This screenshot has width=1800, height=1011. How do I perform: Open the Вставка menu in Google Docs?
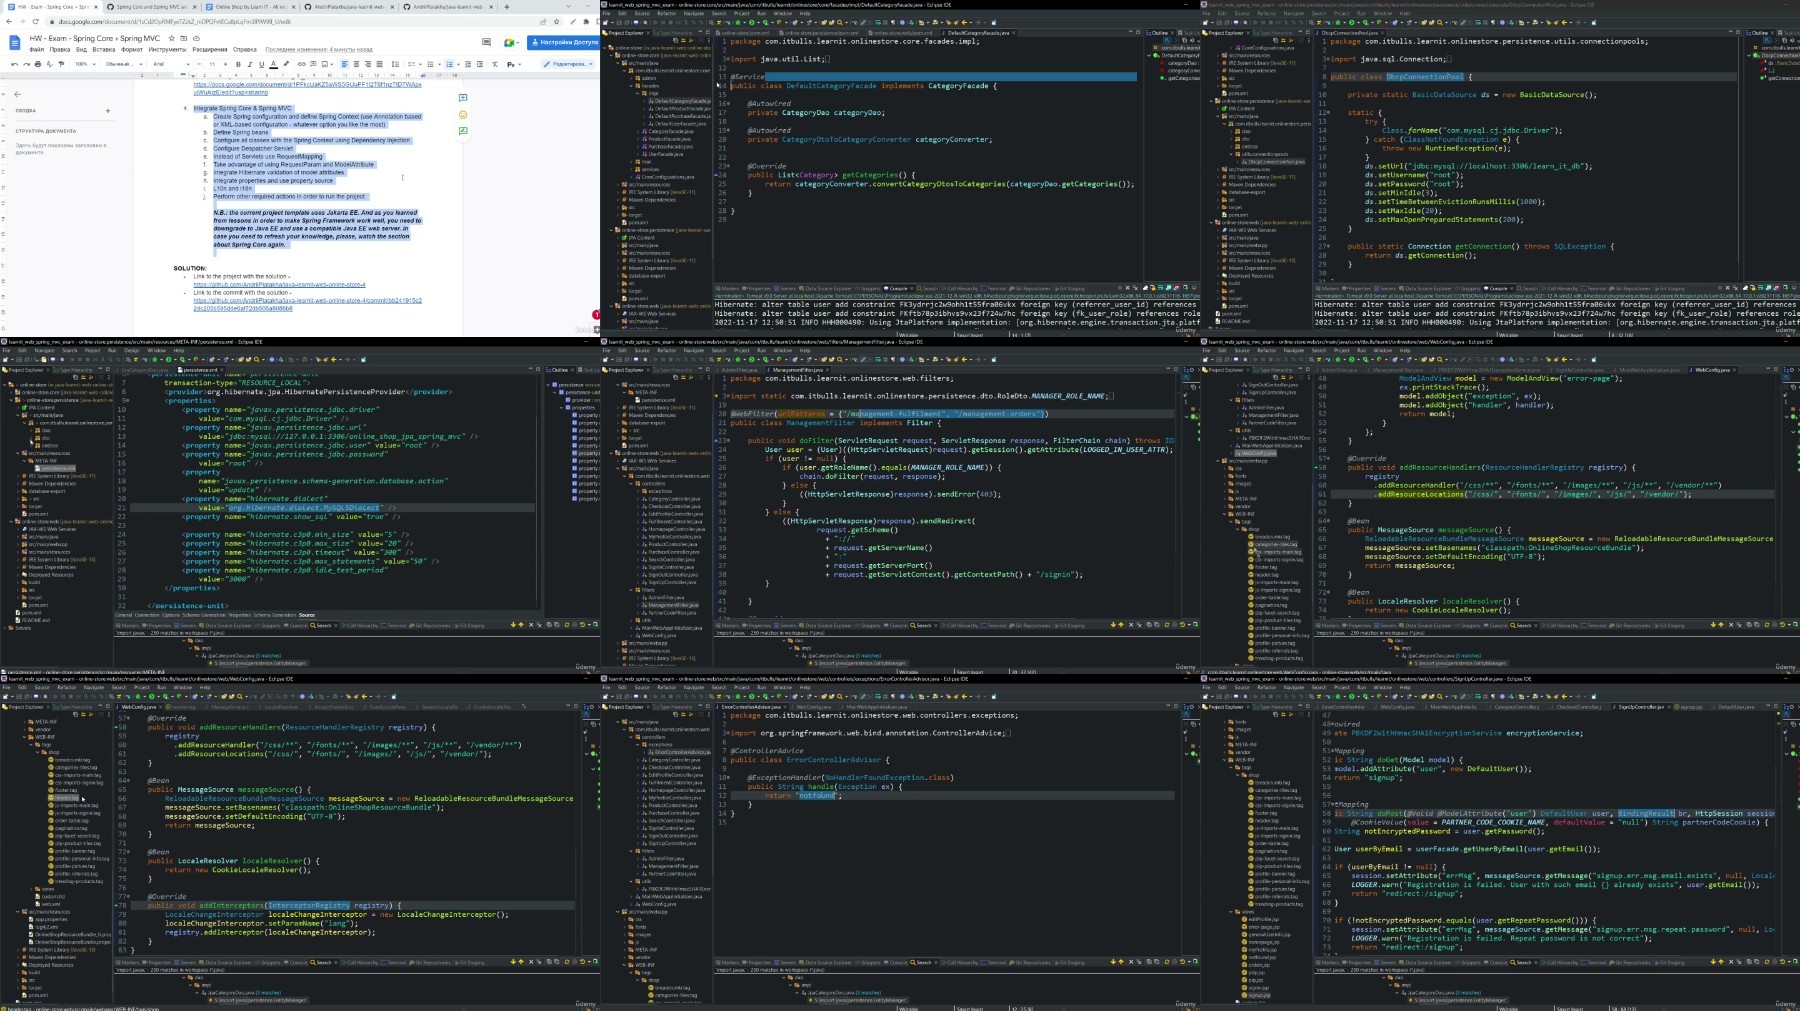point(103,49)
